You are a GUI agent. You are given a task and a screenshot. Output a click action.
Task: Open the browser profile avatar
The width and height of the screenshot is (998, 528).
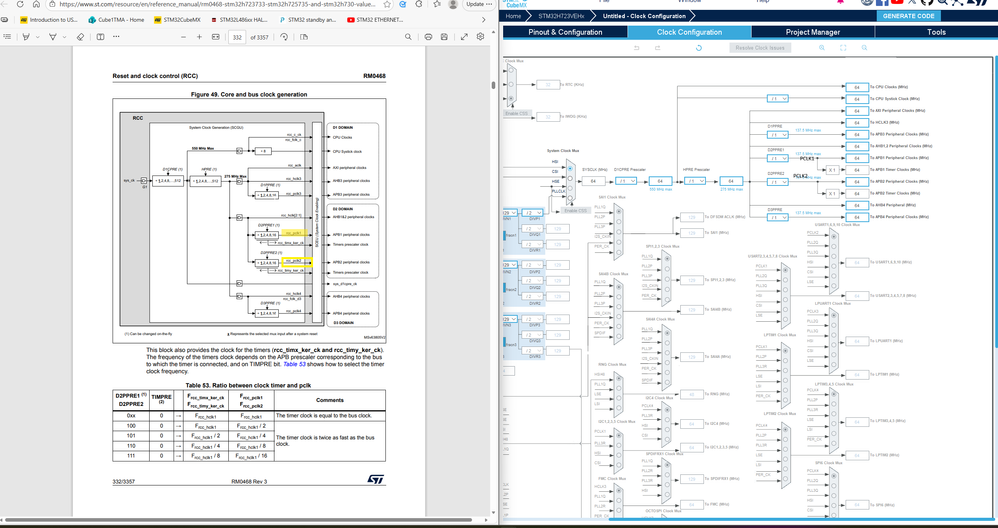pos(453,4)
